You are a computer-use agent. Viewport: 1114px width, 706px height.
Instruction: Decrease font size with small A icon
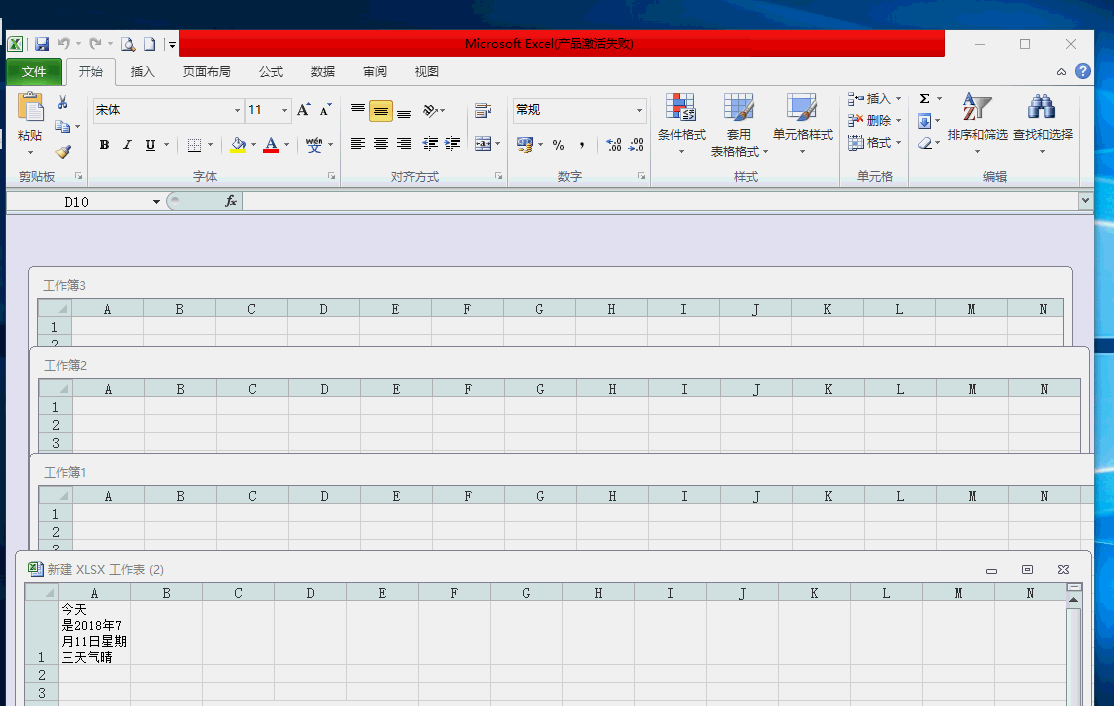click(x=325, y=109)
